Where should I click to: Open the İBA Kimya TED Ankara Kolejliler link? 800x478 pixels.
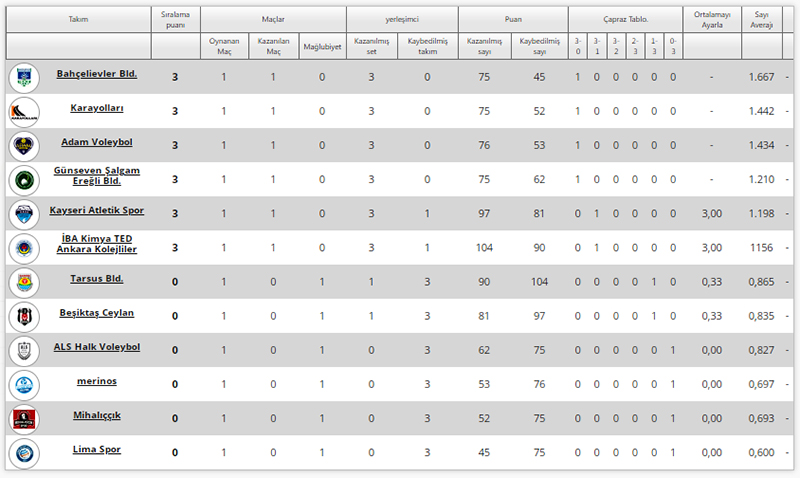click(97, 243)
